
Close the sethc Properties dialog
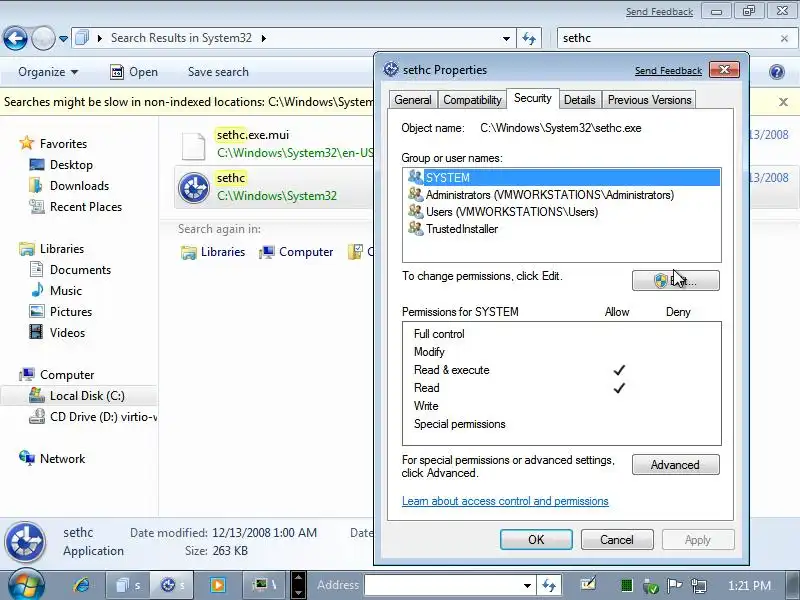(724, 70)
